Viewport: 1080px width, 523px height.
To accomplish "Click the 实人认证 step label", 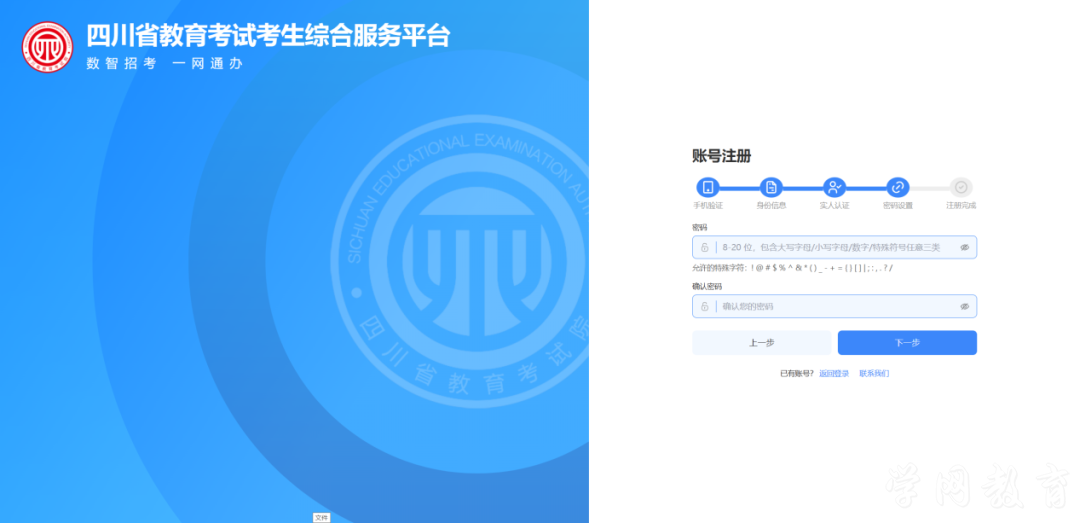I will coord(834,205).
